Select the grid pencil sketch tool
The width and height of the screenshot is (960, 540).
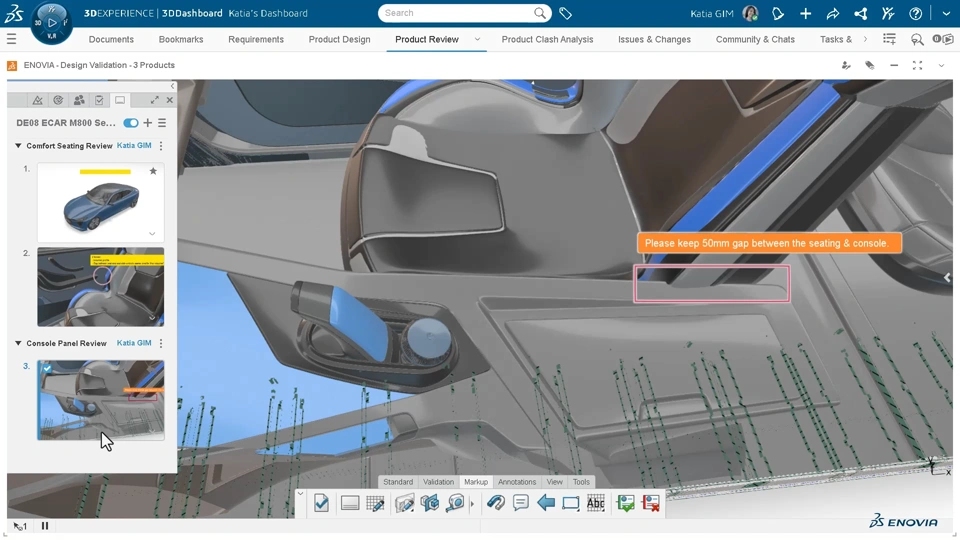point(375,503)
